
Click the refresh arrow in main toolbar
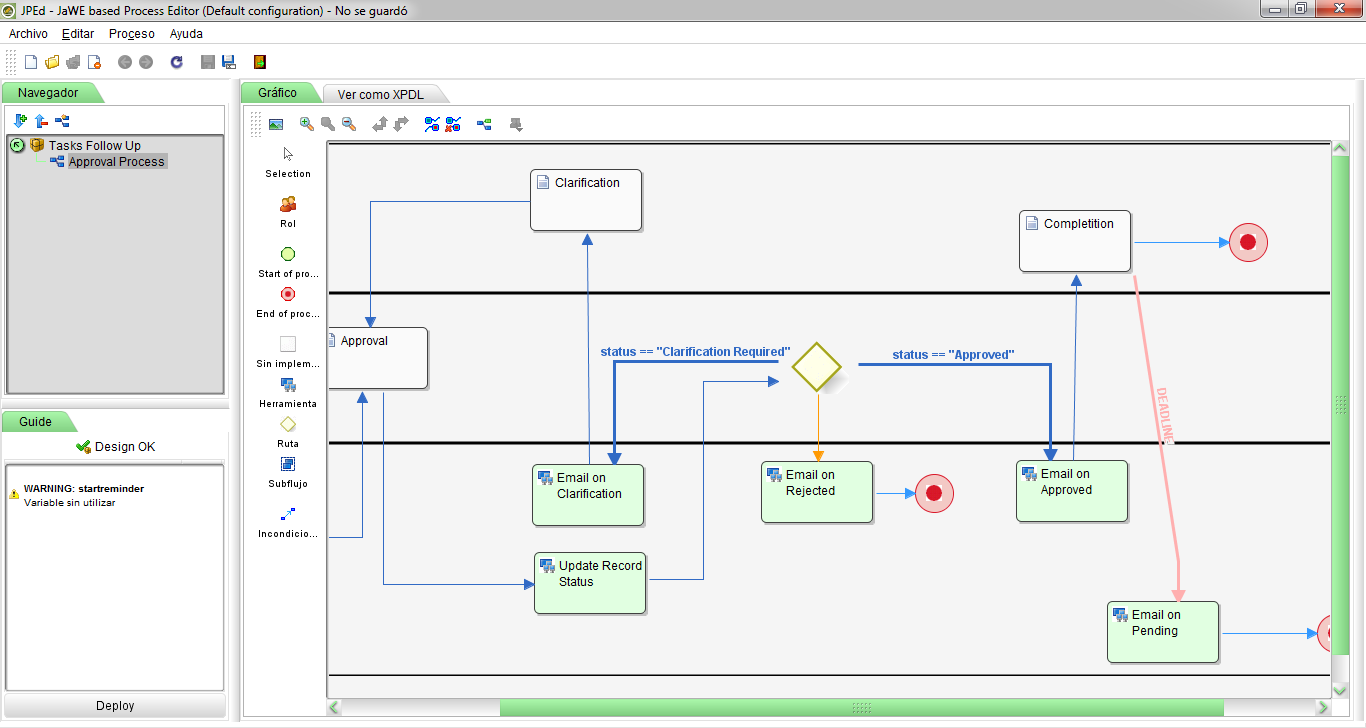(177, 62)
